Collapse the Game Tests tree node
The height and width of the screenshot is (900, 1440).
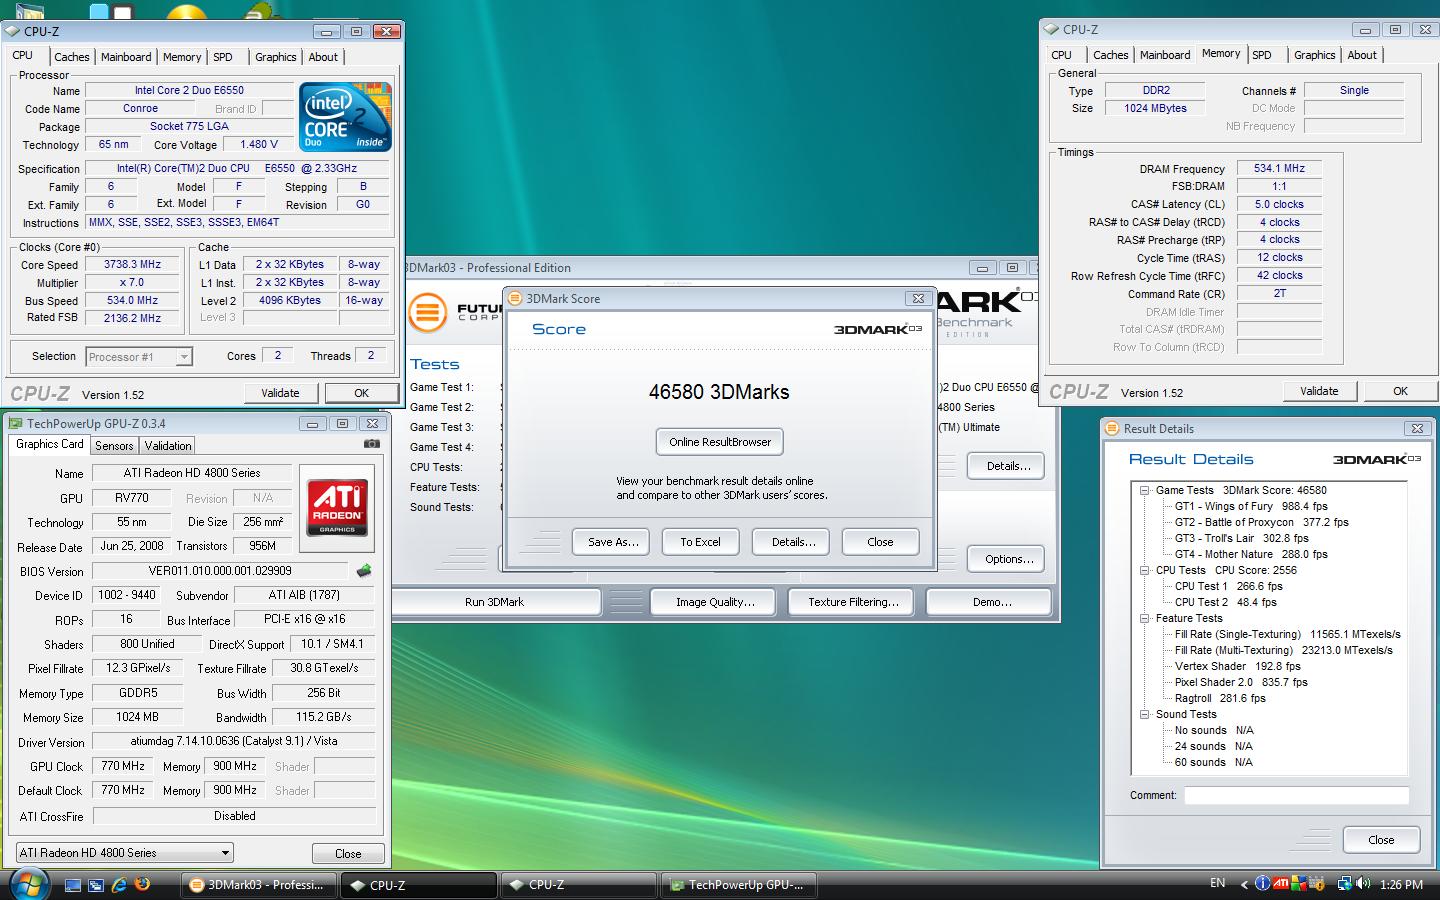[x=1144, y=490]
